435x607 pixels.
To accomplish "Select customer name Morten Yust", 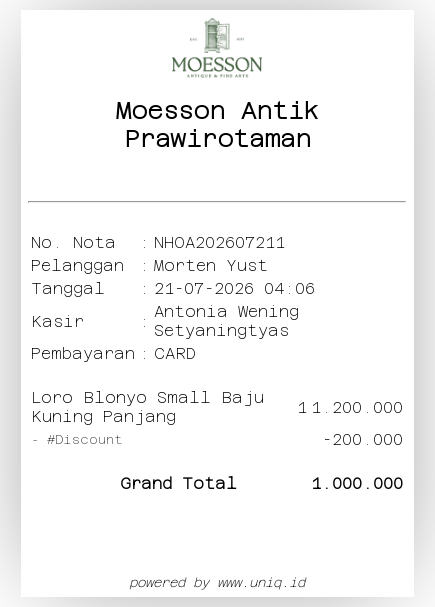I will click(210, 266).
